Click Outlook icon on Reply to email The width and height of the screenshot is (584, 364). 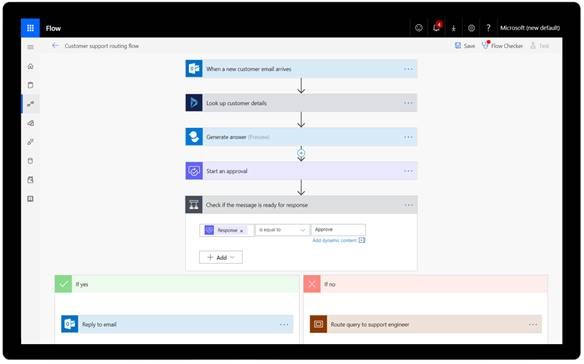click(x=70, y=324)
